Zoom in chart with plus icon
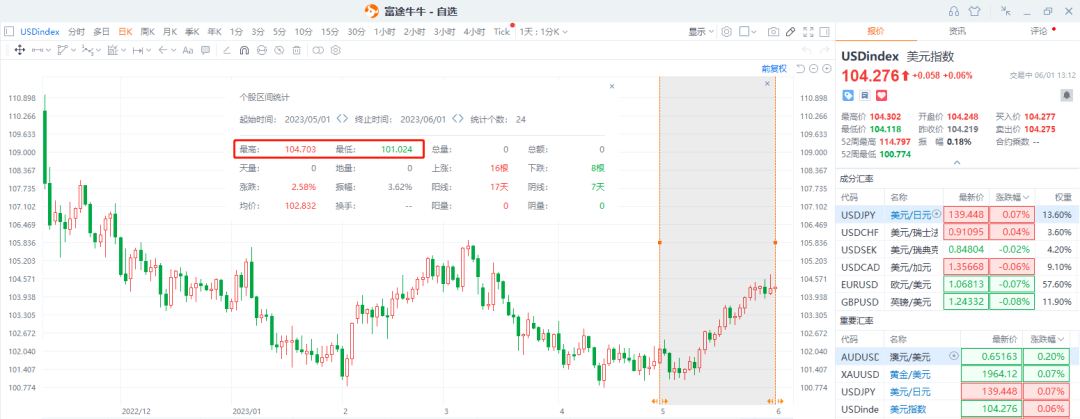 827,69
